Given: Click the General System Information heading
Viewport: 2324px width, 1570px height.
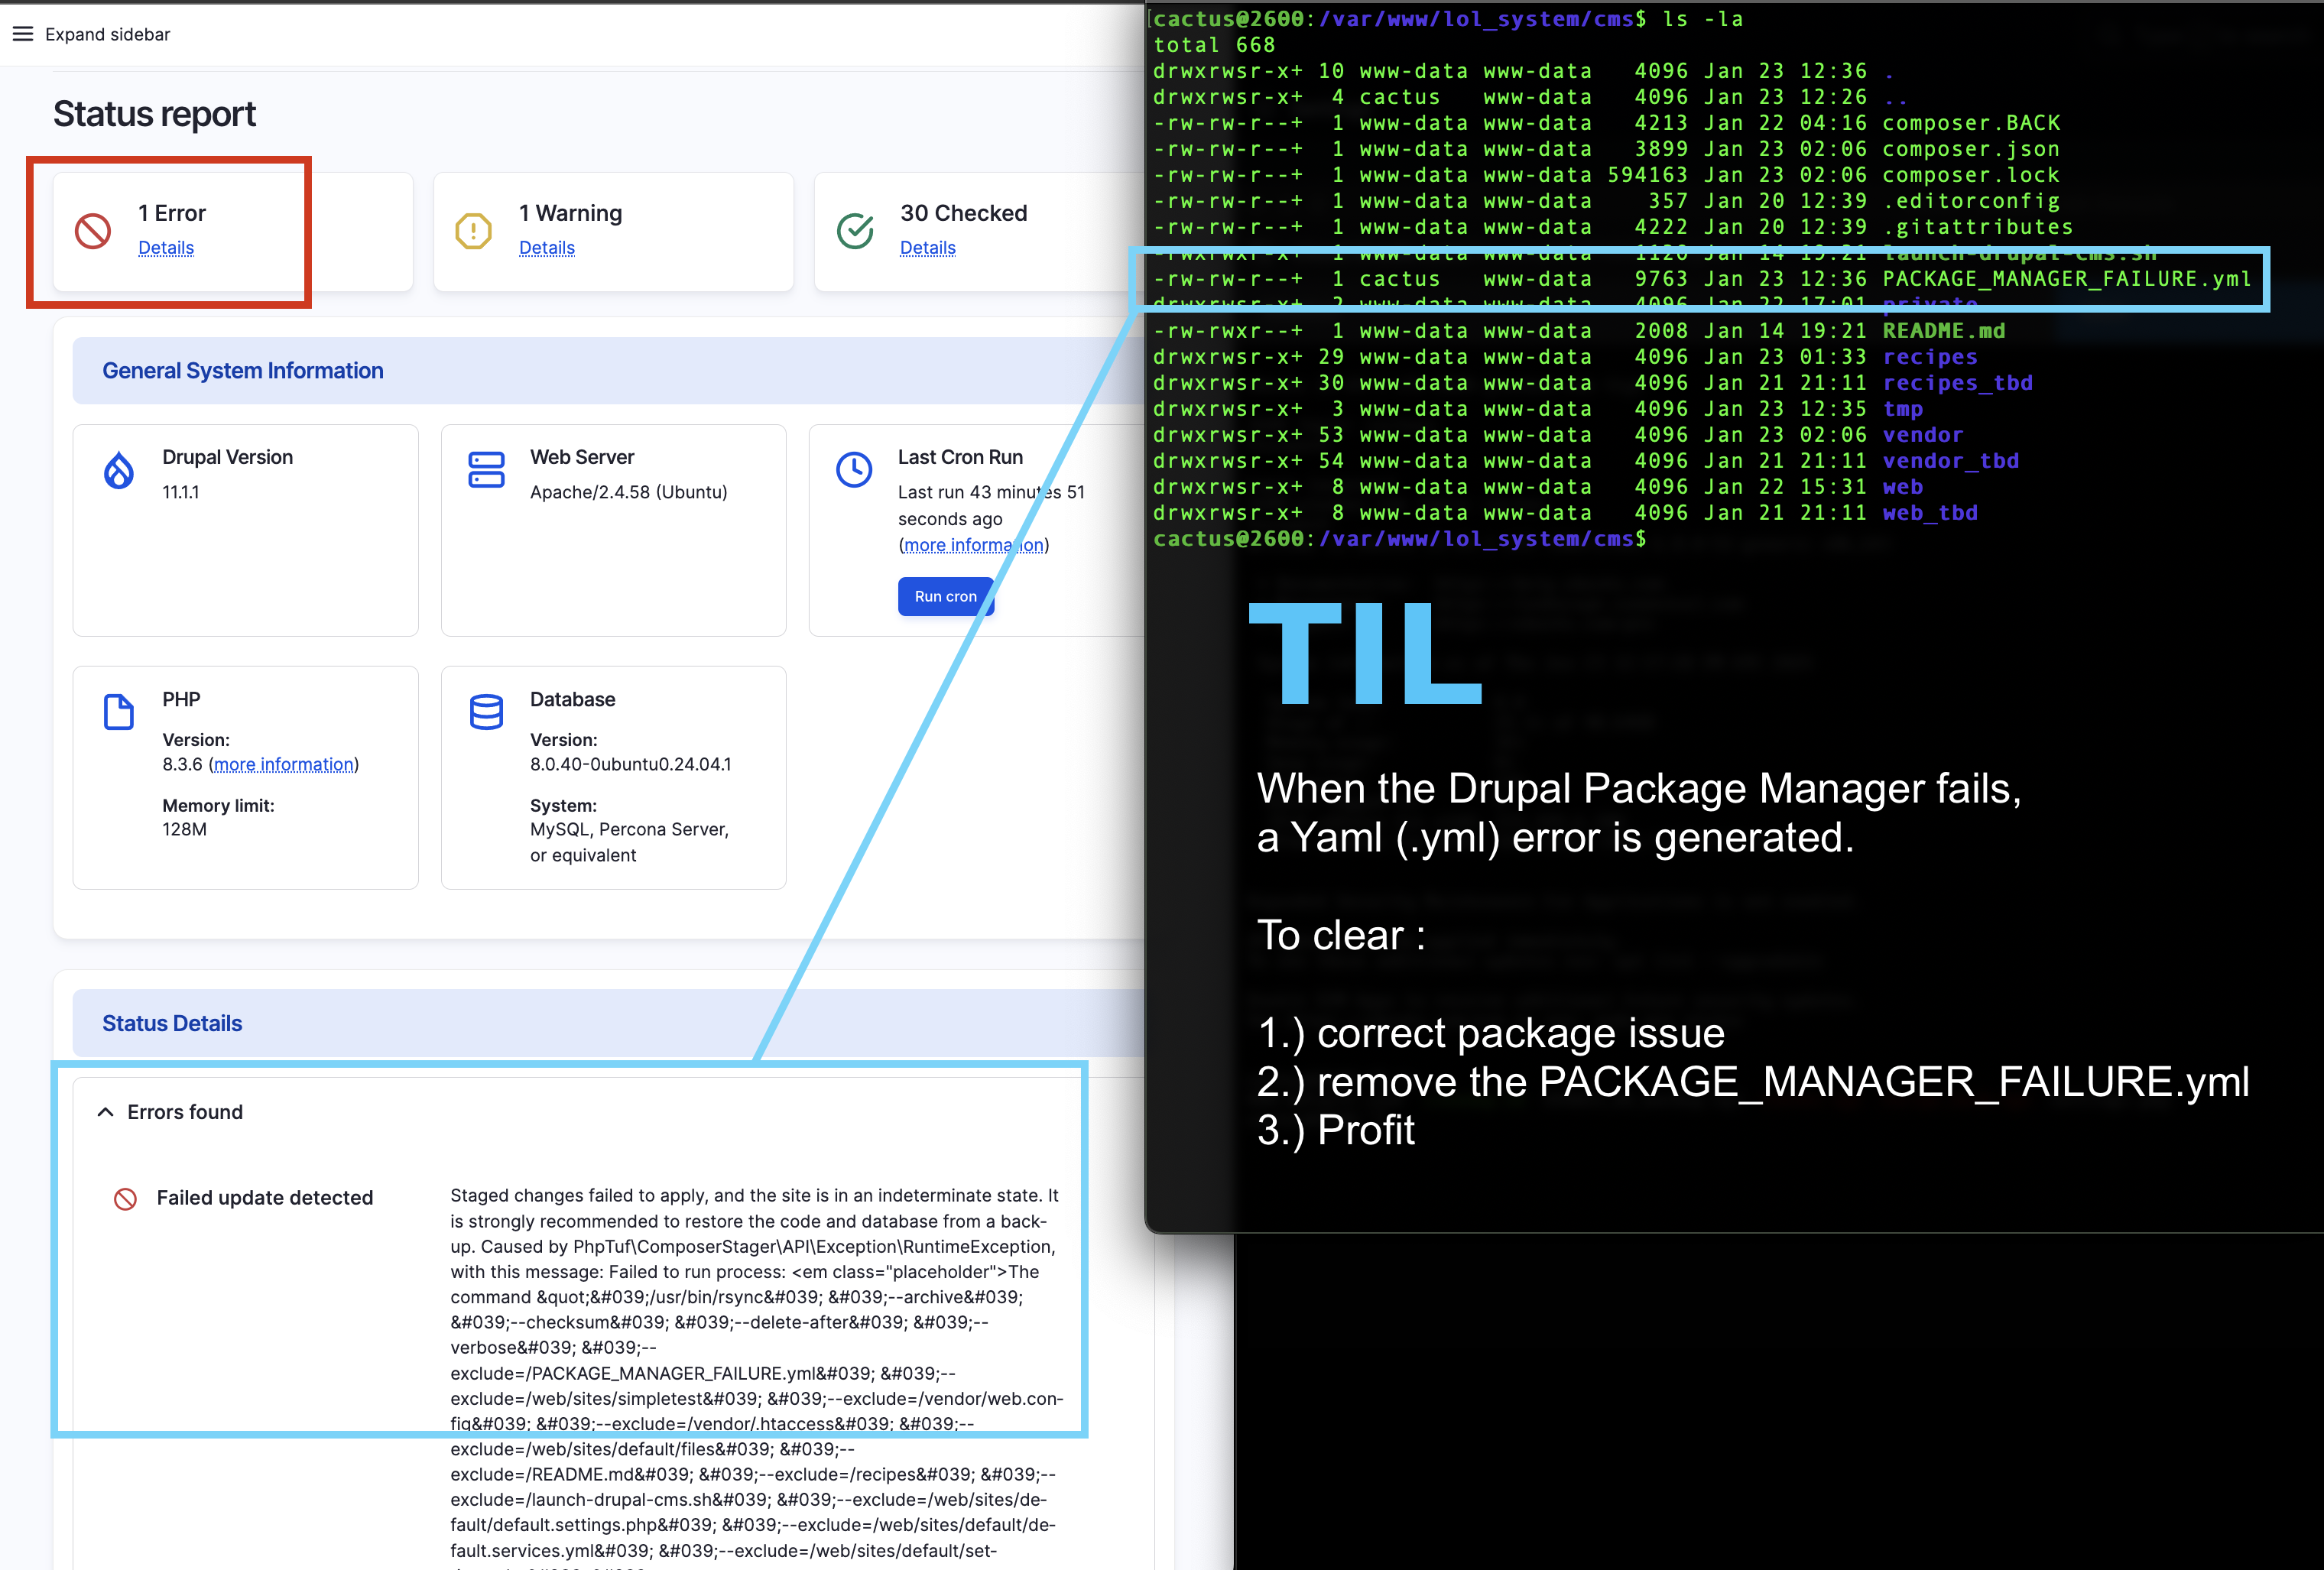Looking at the screenshot, I should (243, 371).
